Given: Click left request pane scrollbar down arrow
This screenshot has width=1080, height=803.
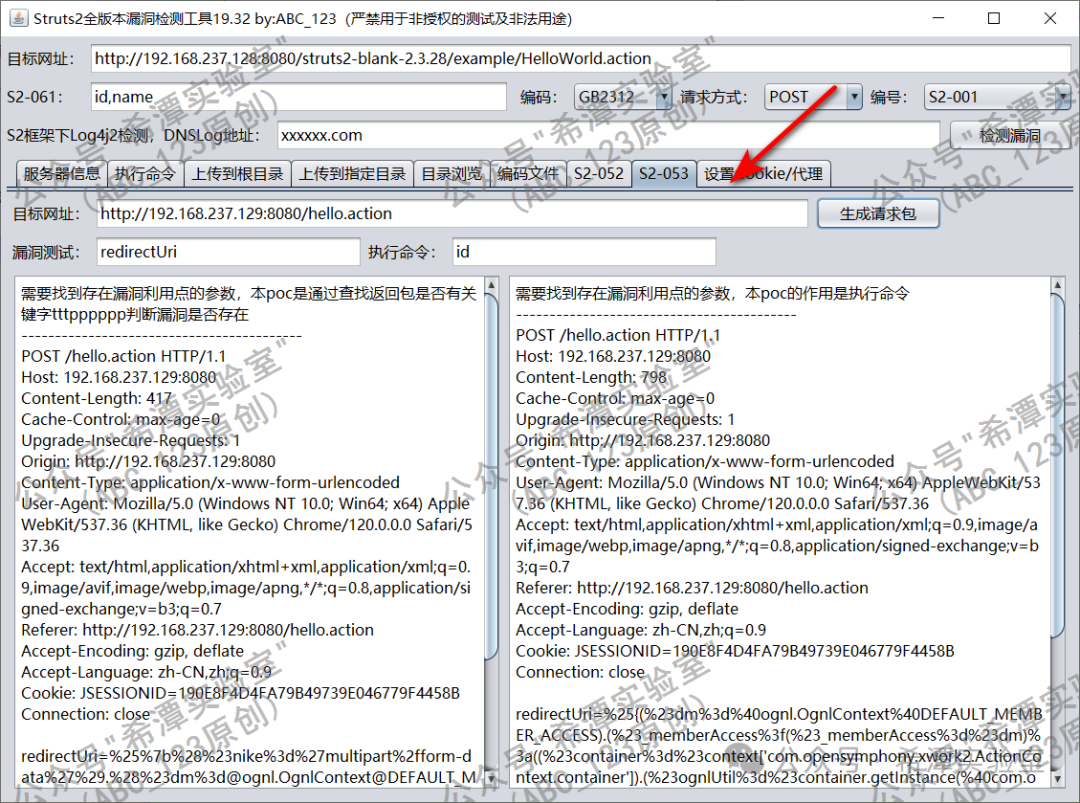Looking at the screenshot, I should tap(492, 778).
